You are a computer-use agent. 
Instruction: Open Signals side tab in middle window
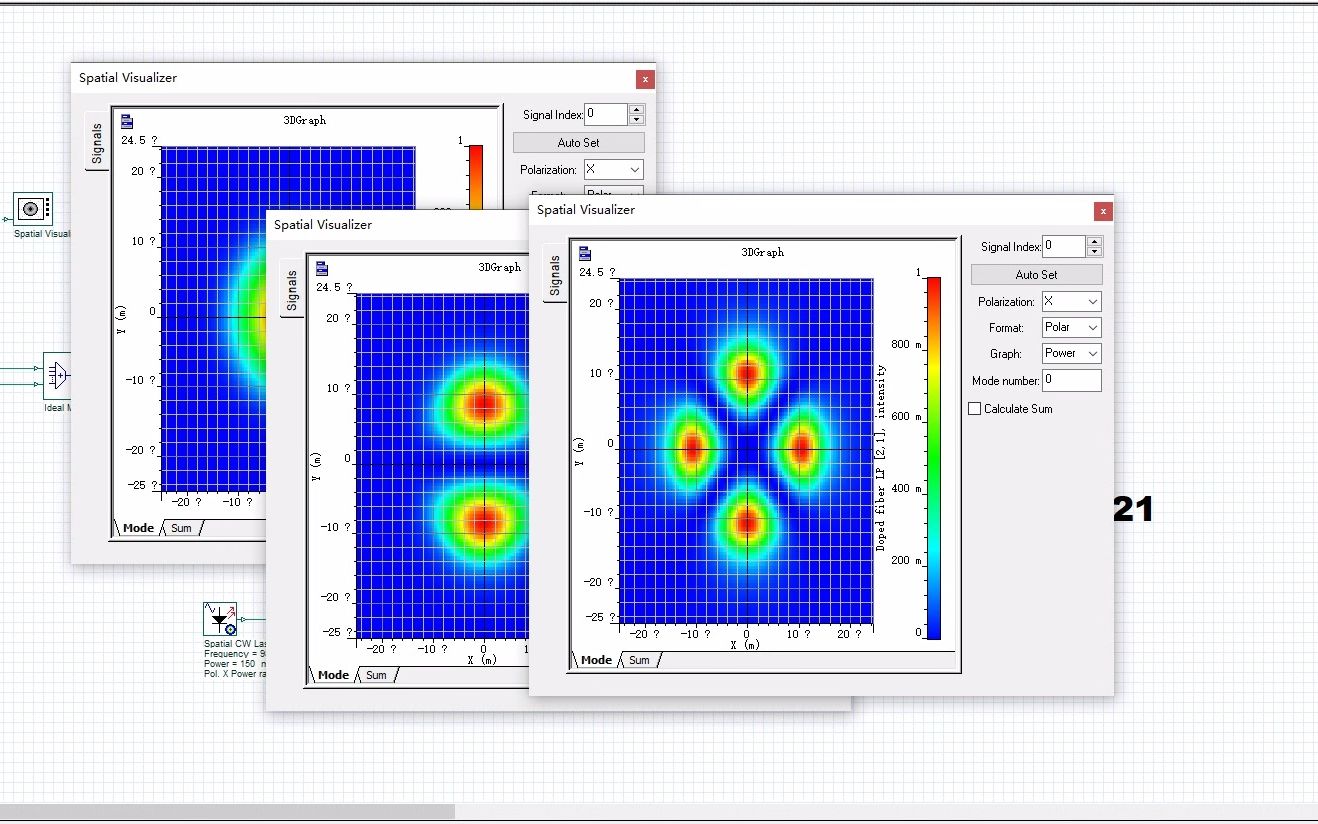tap(293, 290)
